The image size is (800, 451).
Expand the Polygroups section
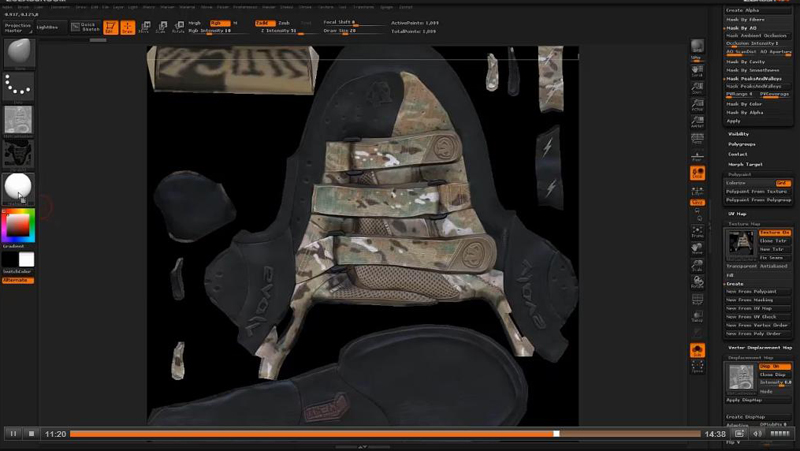(x=742, y=144)
